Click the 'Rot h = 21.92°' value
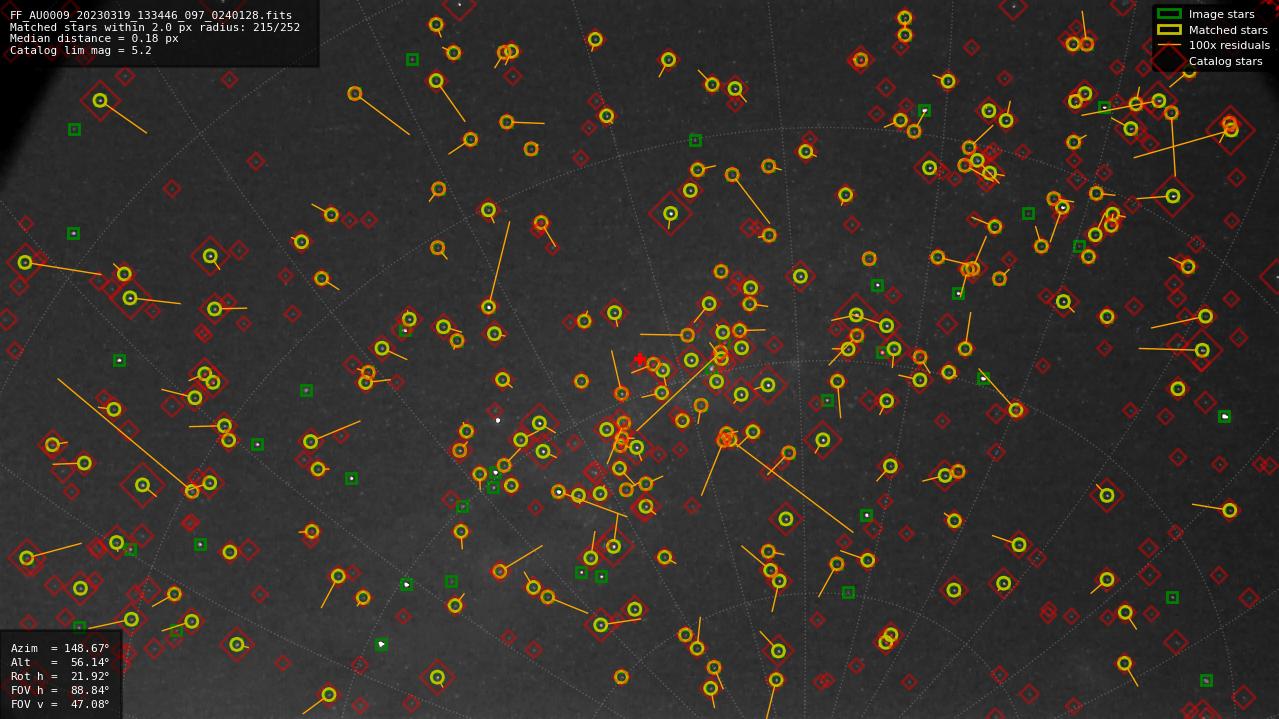The width and height of the screenshot is (1279, 719). click(x=60, y=676)
